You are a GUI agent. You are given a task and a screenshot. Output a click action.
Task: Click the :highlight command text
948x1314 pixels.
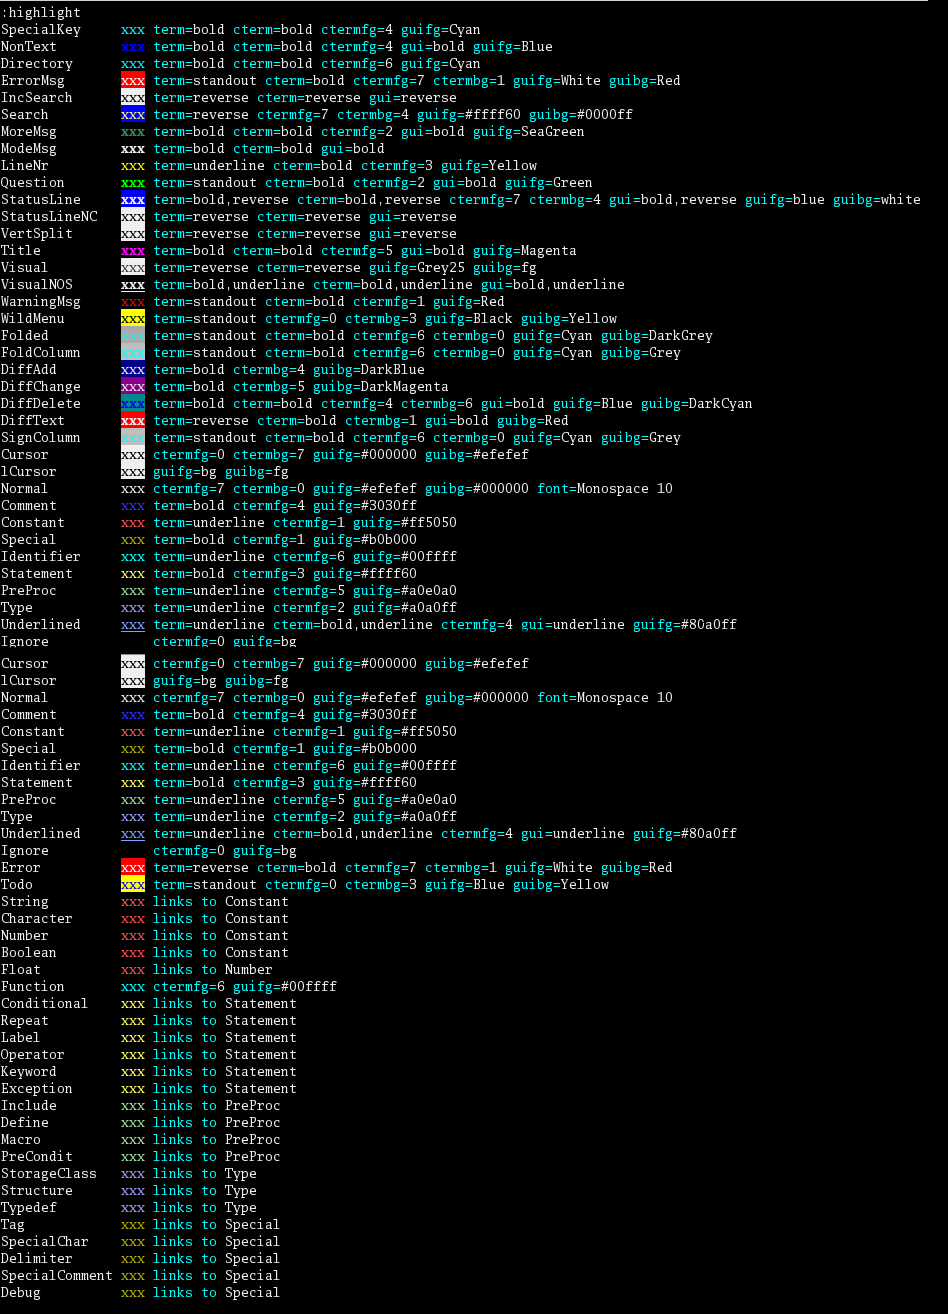coord(41,13)
